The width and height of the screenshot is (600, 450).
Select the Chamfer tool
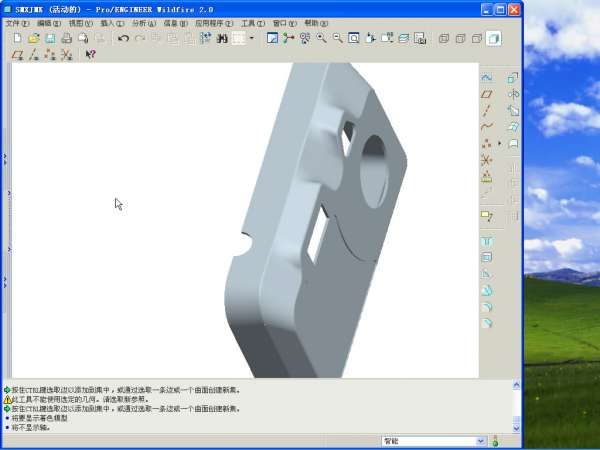coord(487,323)
